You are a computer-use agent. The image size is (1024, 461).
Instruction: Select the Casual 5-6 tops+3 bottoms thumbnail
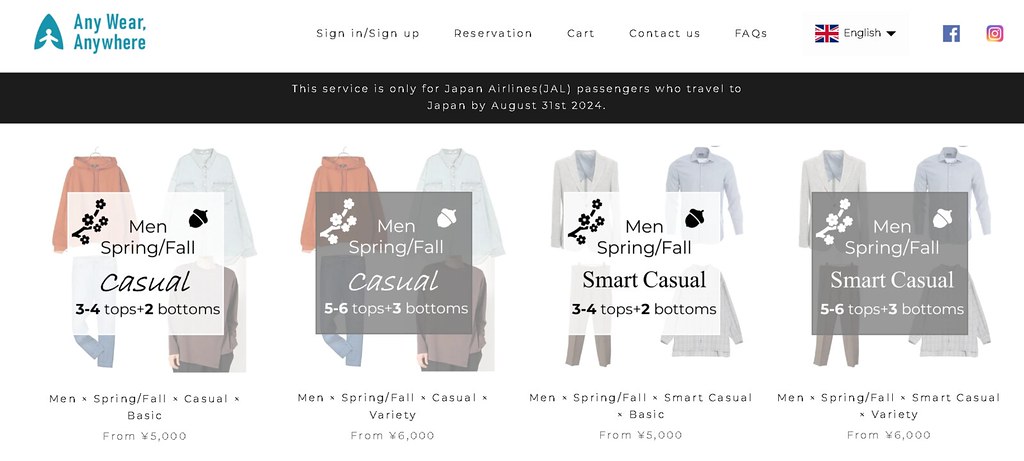click(x=393, y=260)
